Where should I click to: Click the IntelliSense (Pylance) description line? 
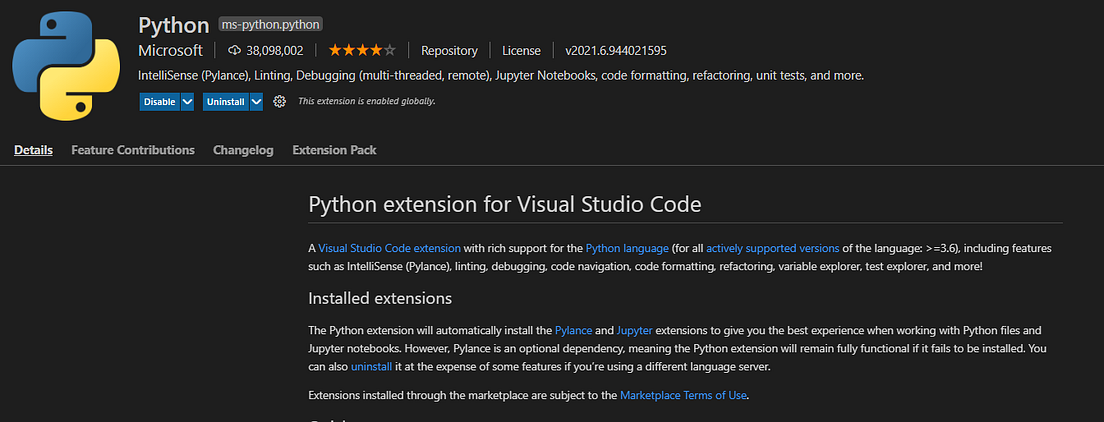[x=501, y=75]
